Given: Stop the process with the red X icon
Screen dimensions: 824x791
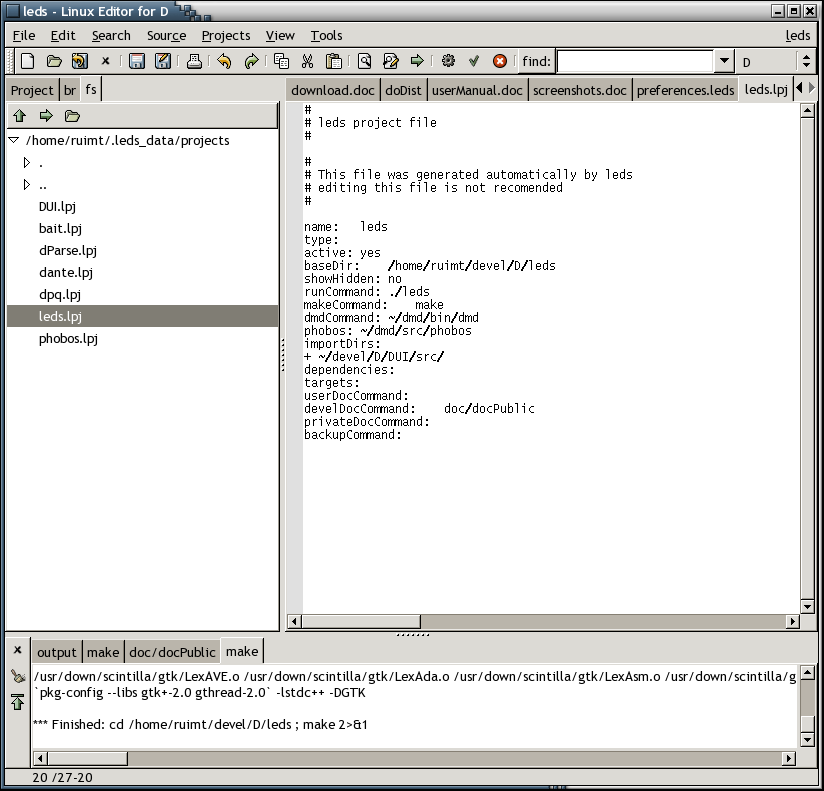Looking at the screenshot, I should [x=500, y=61].
